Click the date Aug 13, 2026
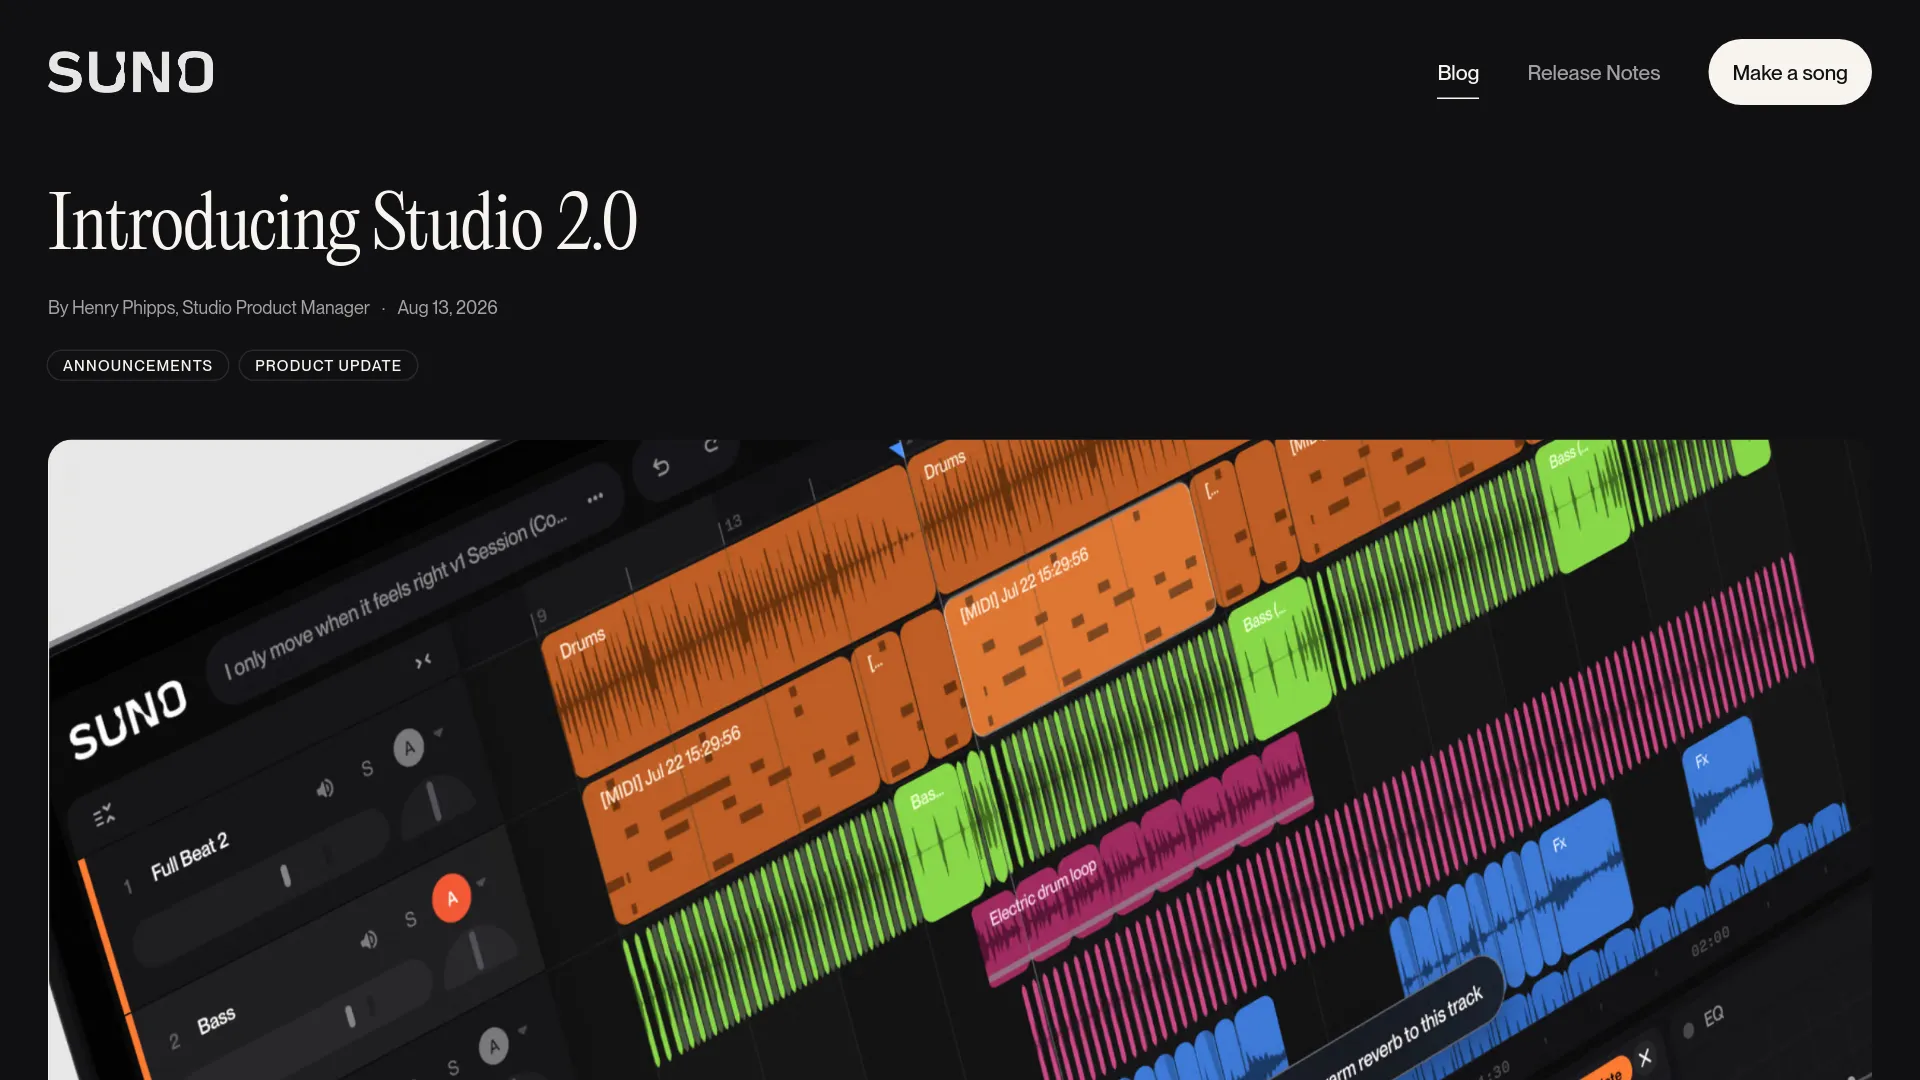Image resolution: width=1920 pixels, height=1080 pixels. [x=447, y=308]
